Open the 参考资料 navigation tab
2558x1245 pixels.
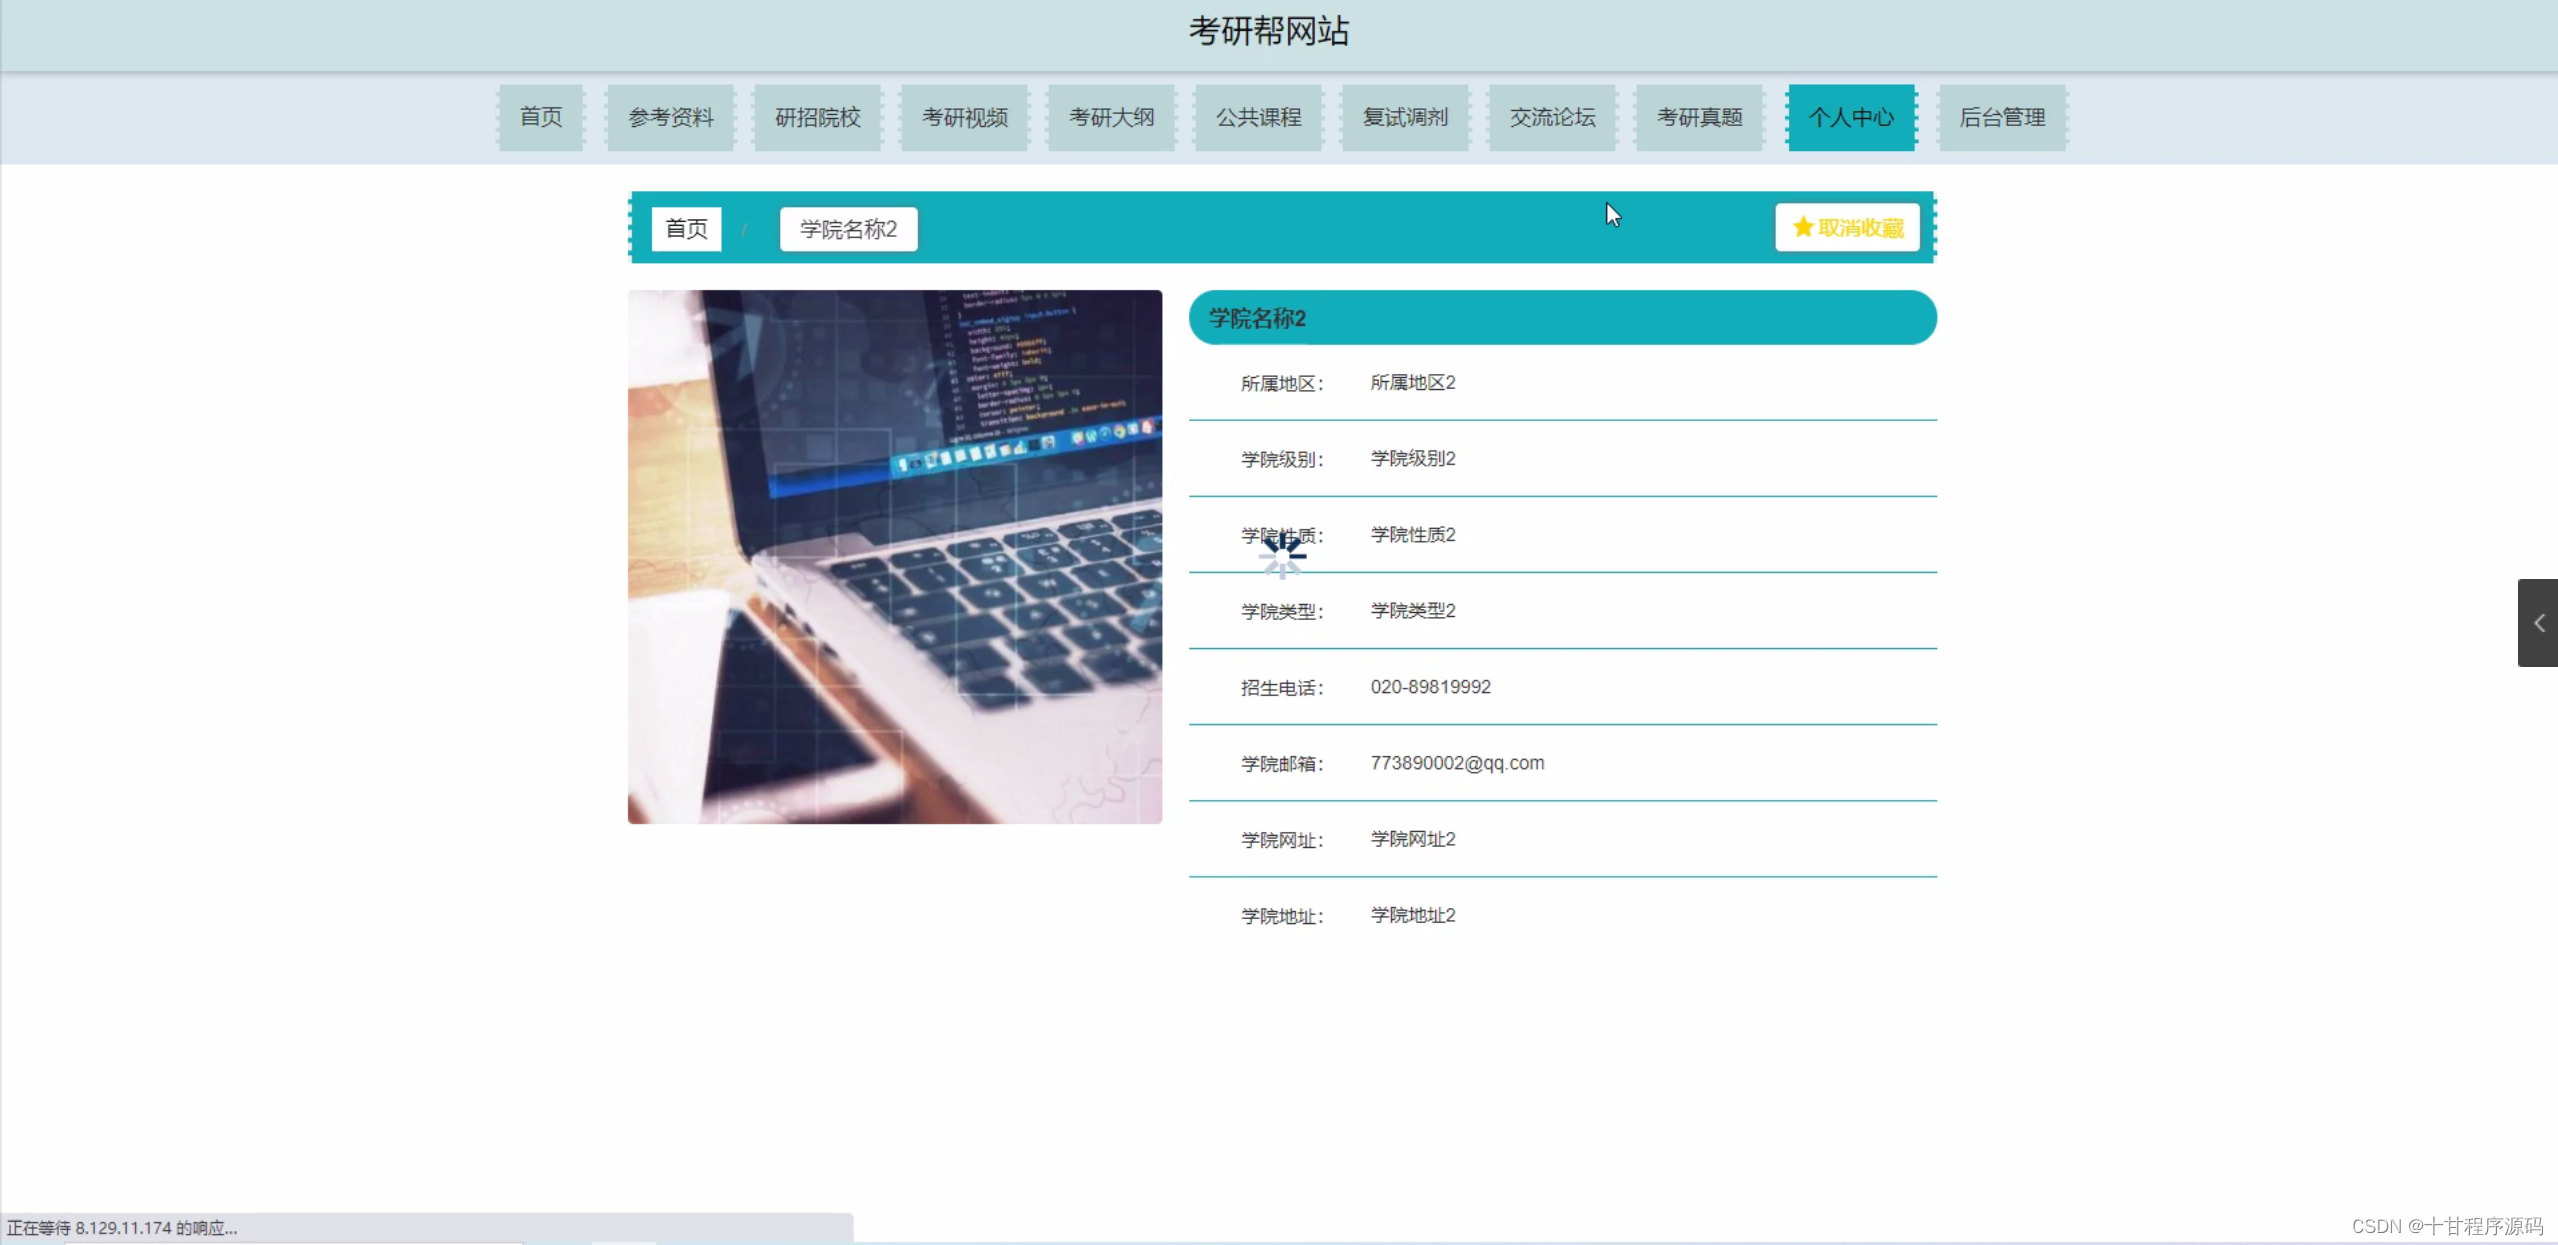669,117
